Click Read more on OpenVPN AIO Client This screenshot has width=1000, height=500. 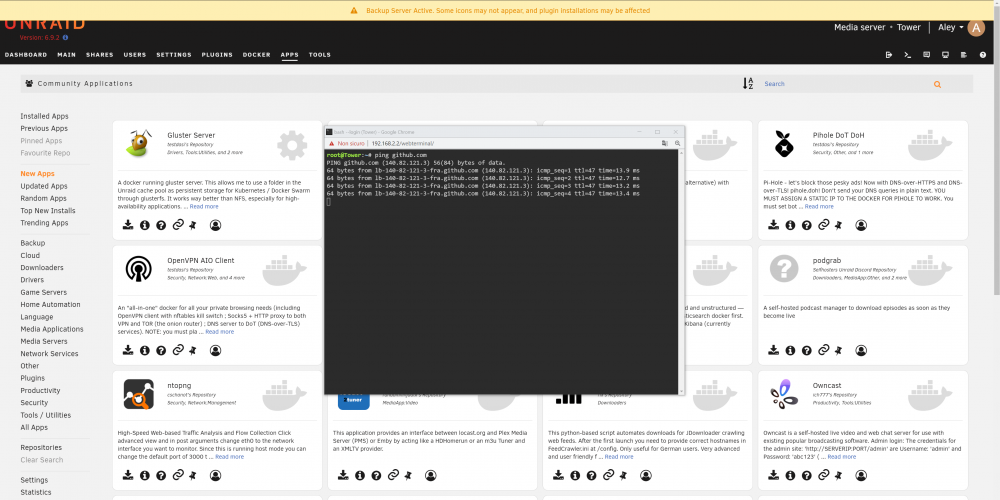[219, 332]
